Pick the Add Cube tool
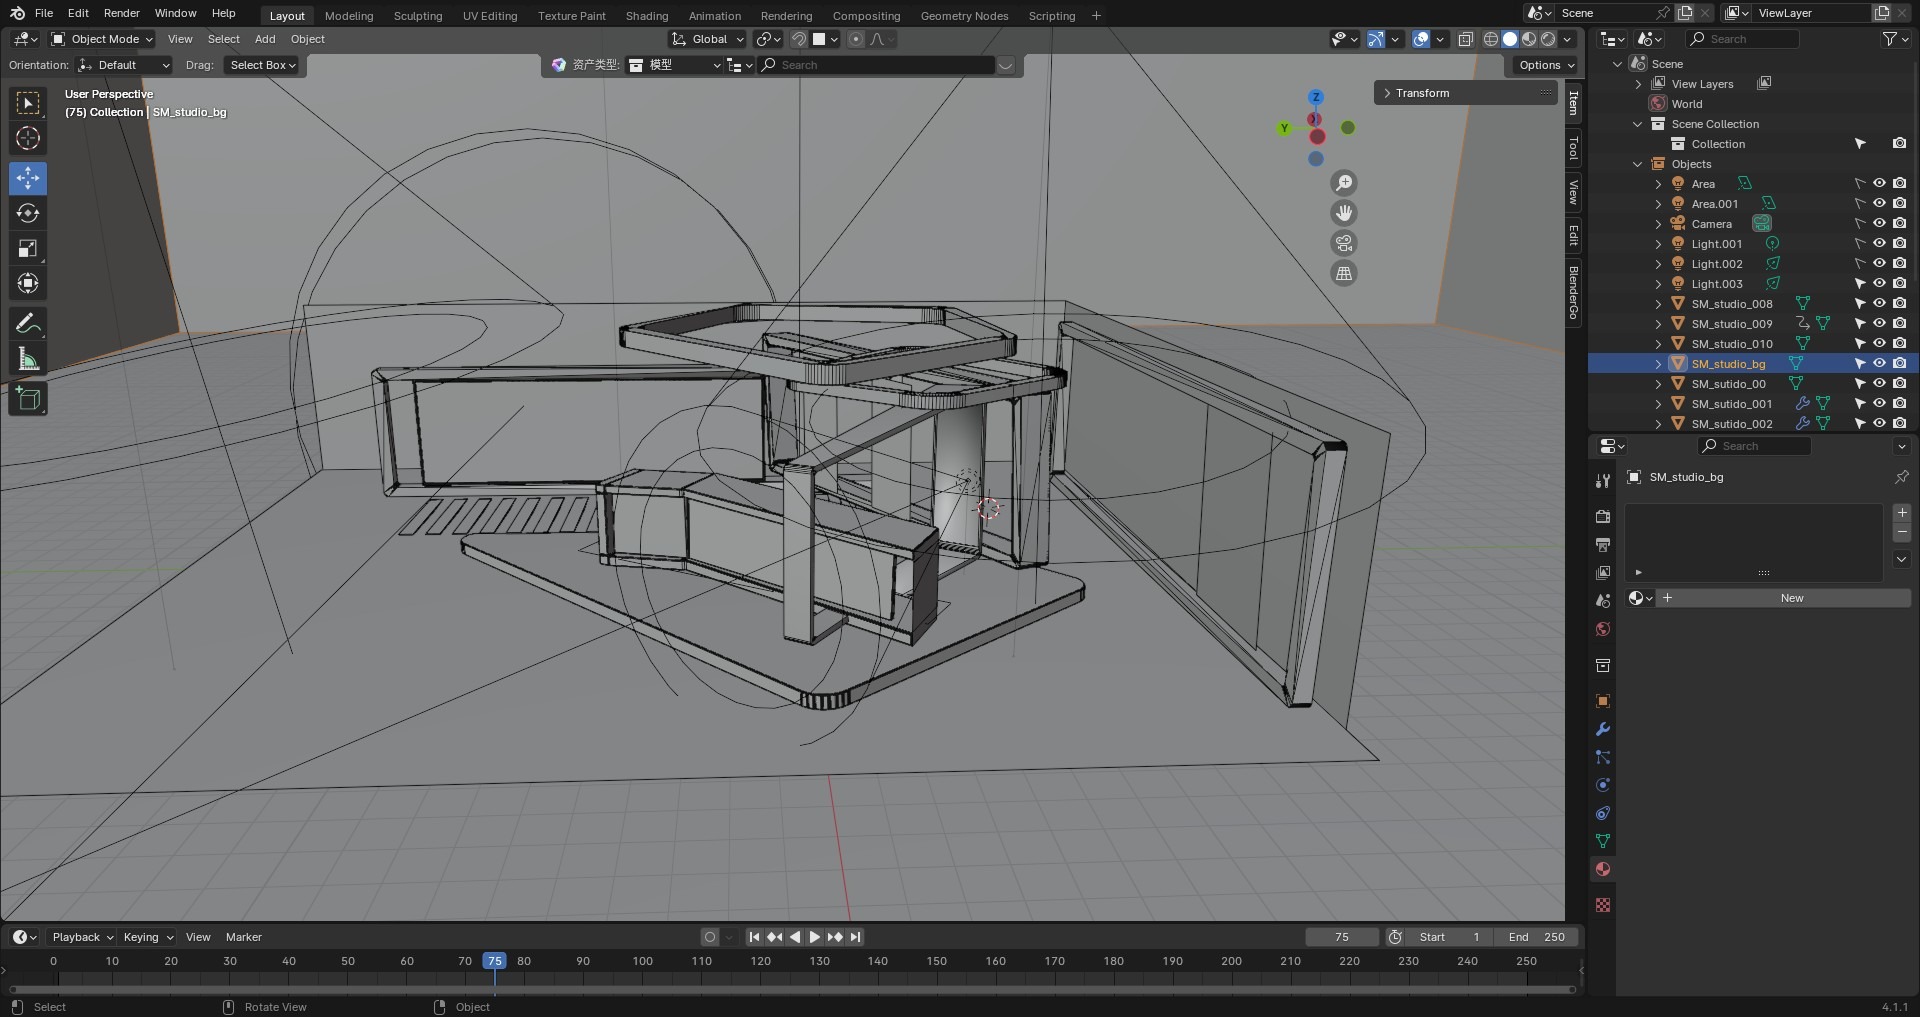1920x1017 pixels. pyautogui.click(x=28, y=399)
